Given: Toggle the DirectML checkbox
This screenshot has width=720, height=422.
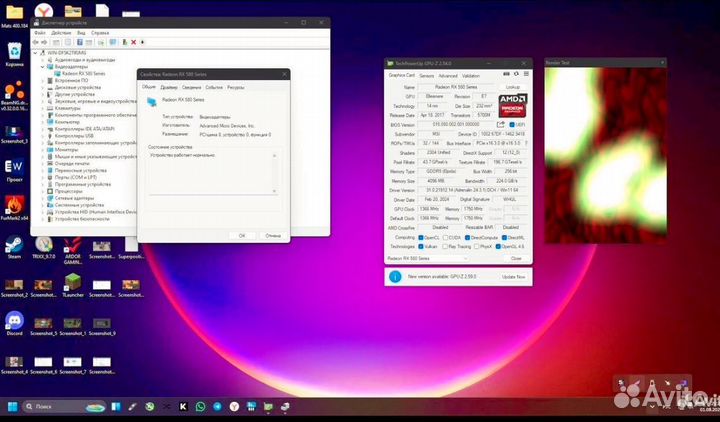Looking at the screenshot, I should [x=504, y=237].
